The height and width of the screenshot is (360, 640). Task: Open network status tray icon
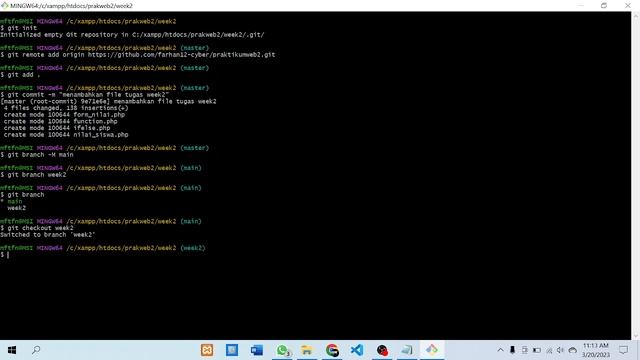click(549, 350)
